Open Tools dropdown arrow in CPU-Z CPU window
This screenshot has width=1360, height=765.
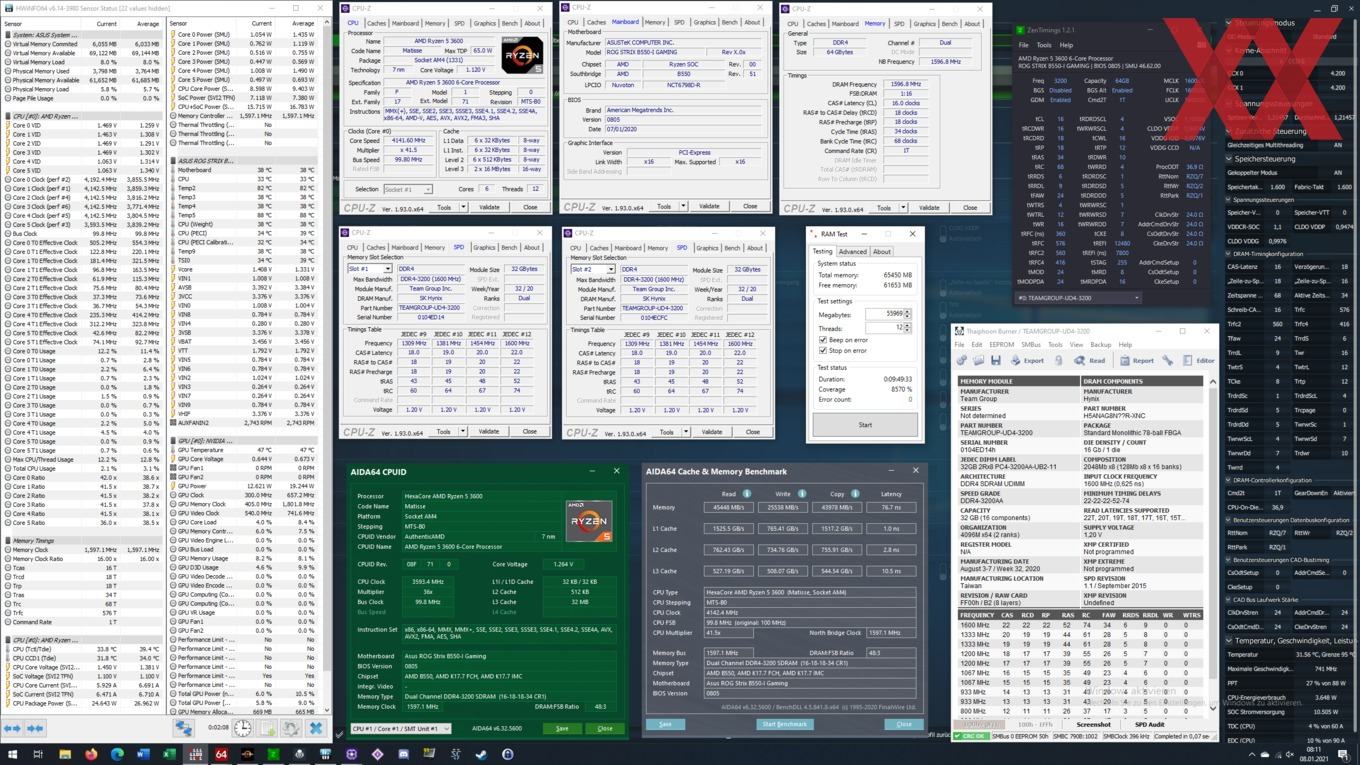tap(463, 207)
